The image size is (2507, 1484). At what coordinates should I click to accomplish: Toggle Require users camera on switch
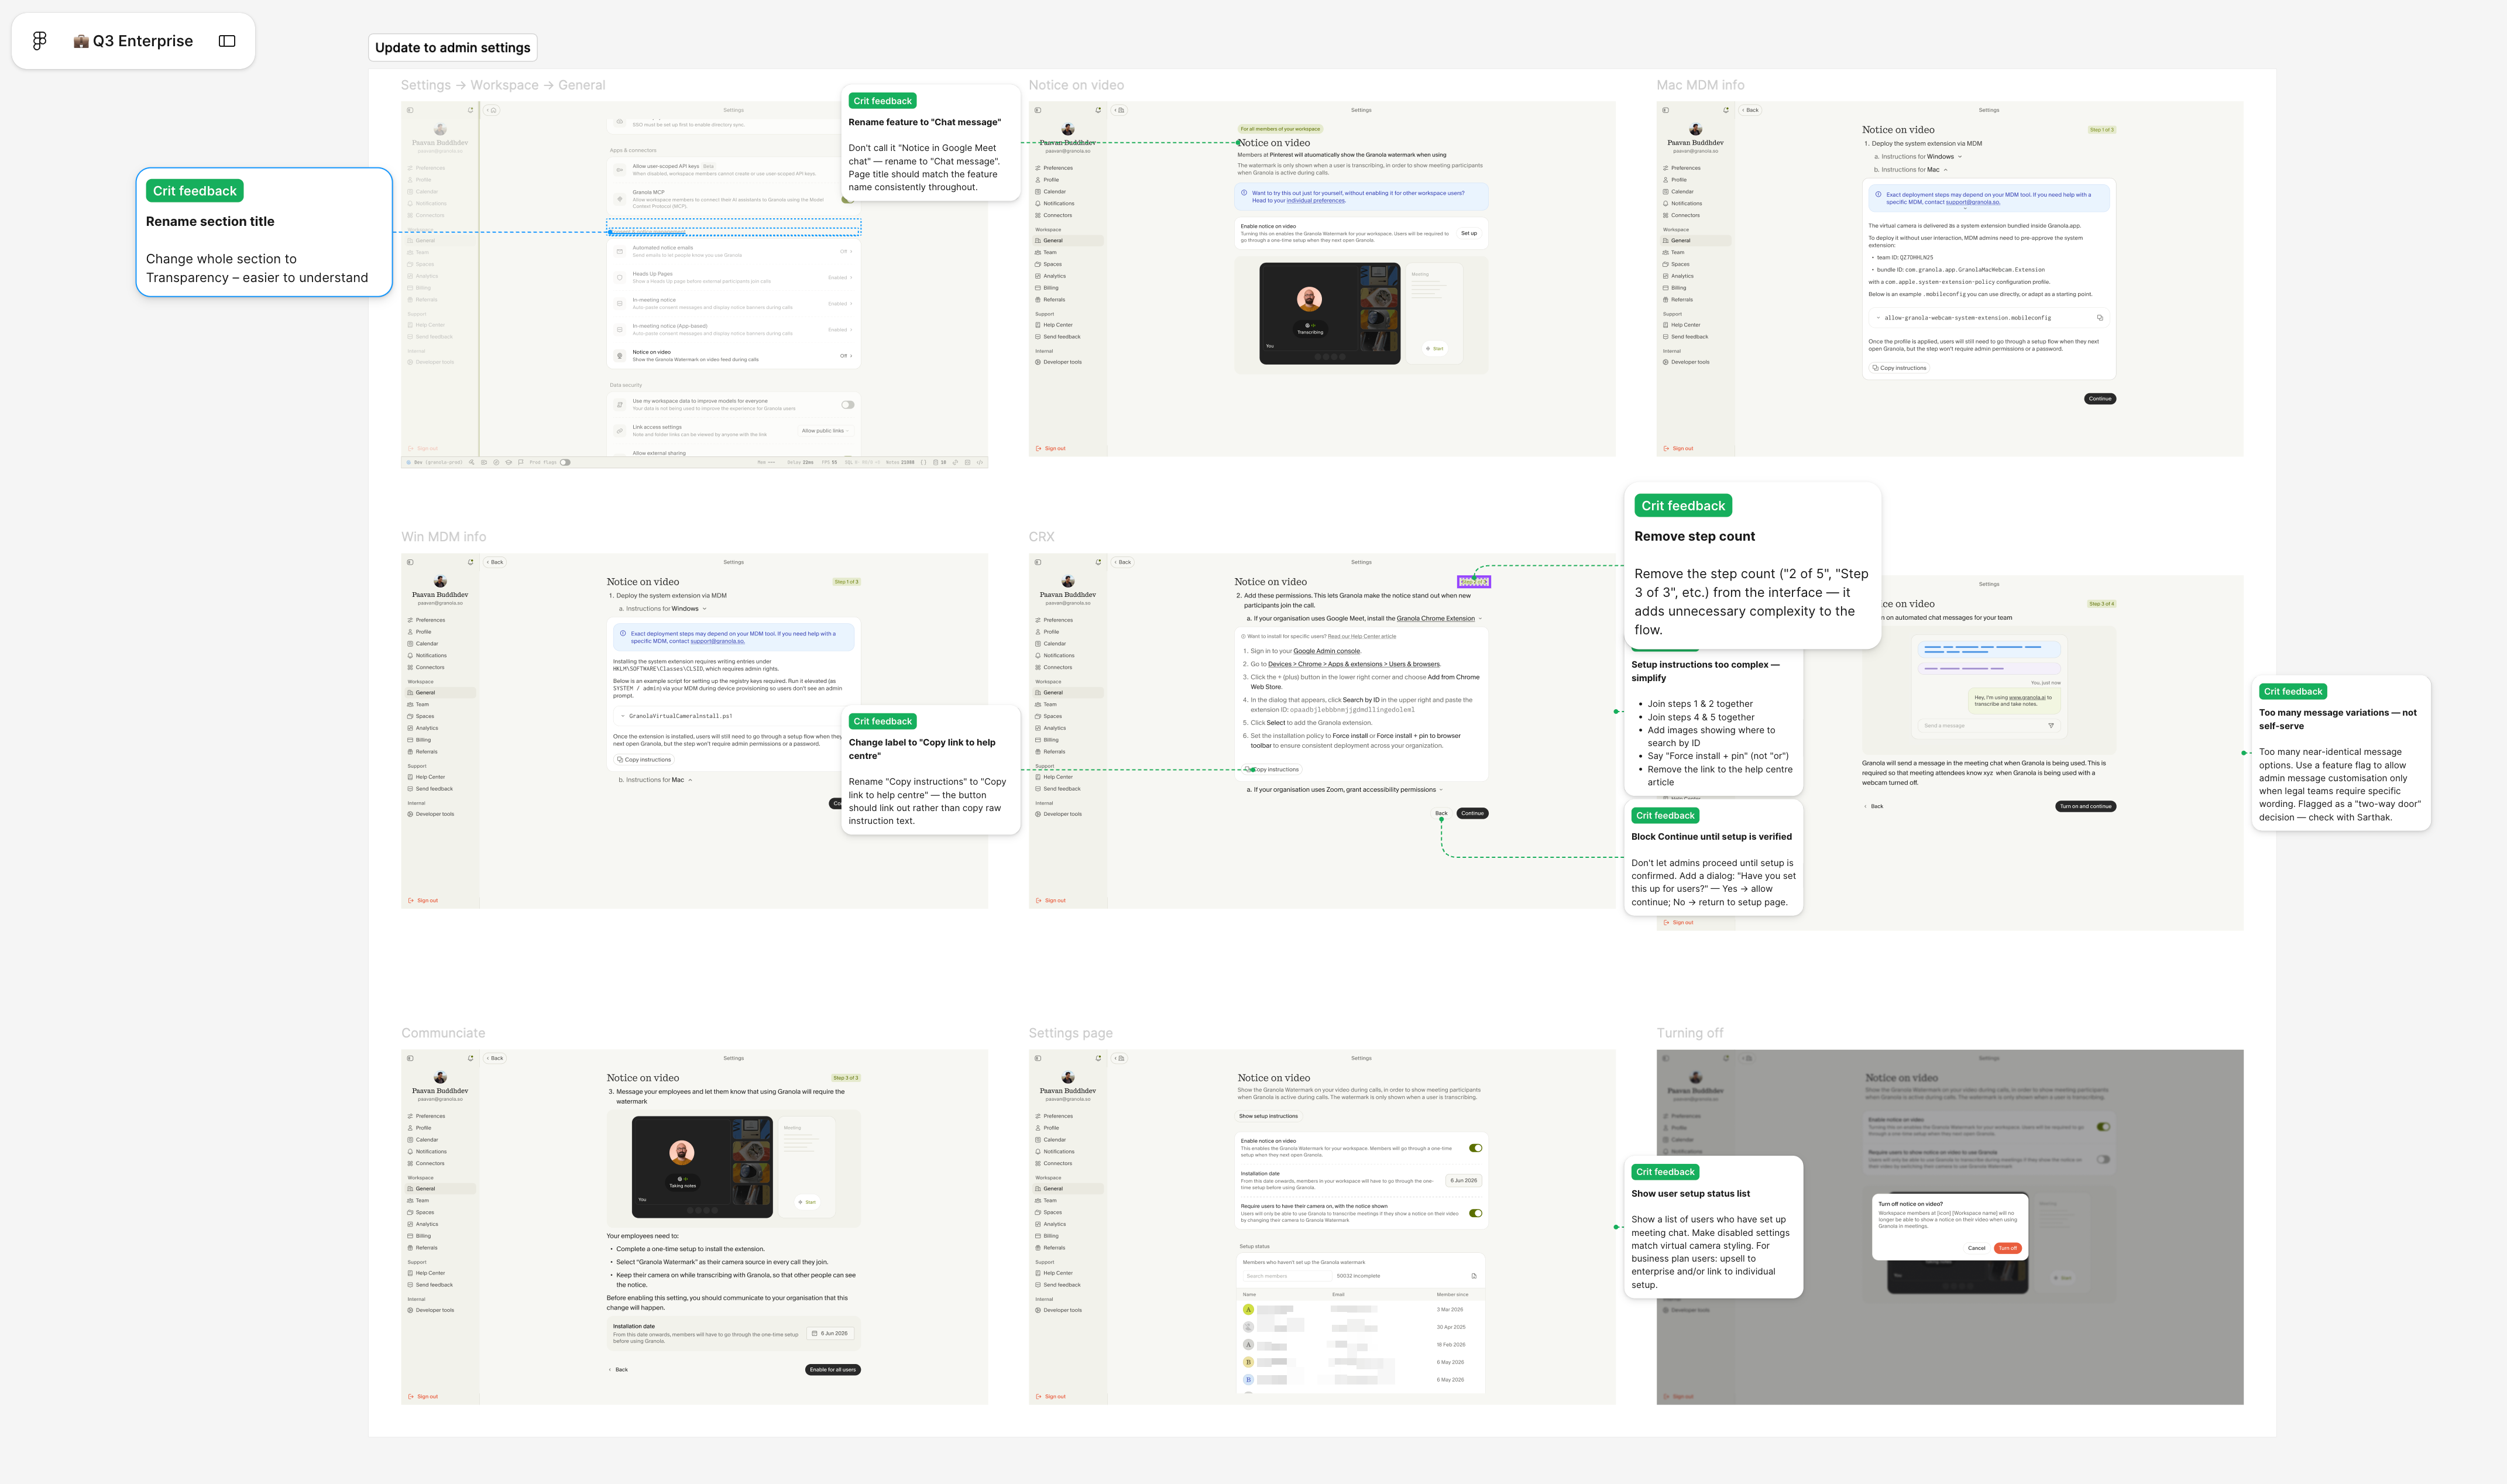1475,1213
